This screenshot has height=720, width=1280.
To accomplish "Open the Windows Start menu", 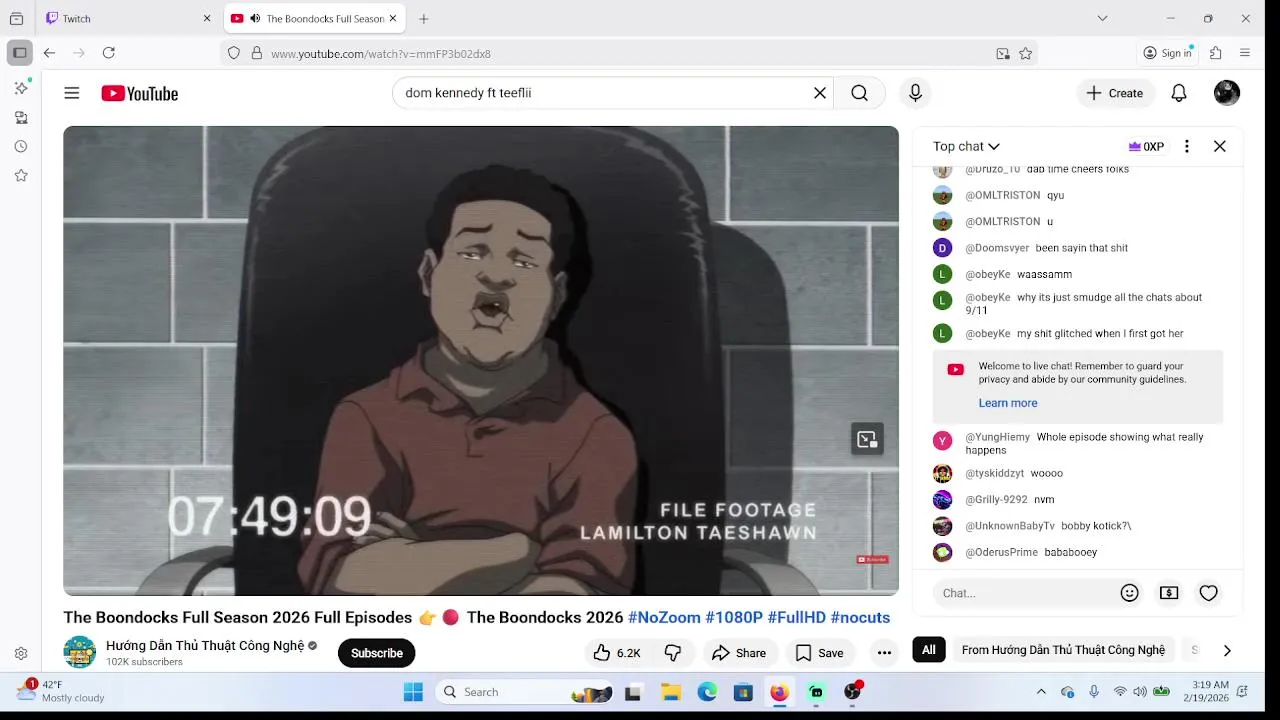I will coord(413,692).
